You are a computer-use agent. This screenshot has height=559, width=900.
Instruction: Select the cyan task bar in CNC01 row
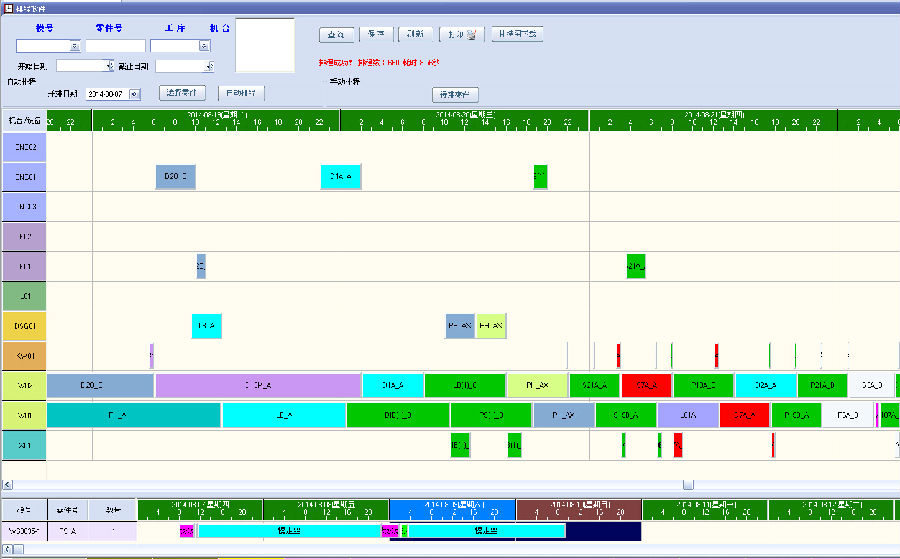coord(341,177)
